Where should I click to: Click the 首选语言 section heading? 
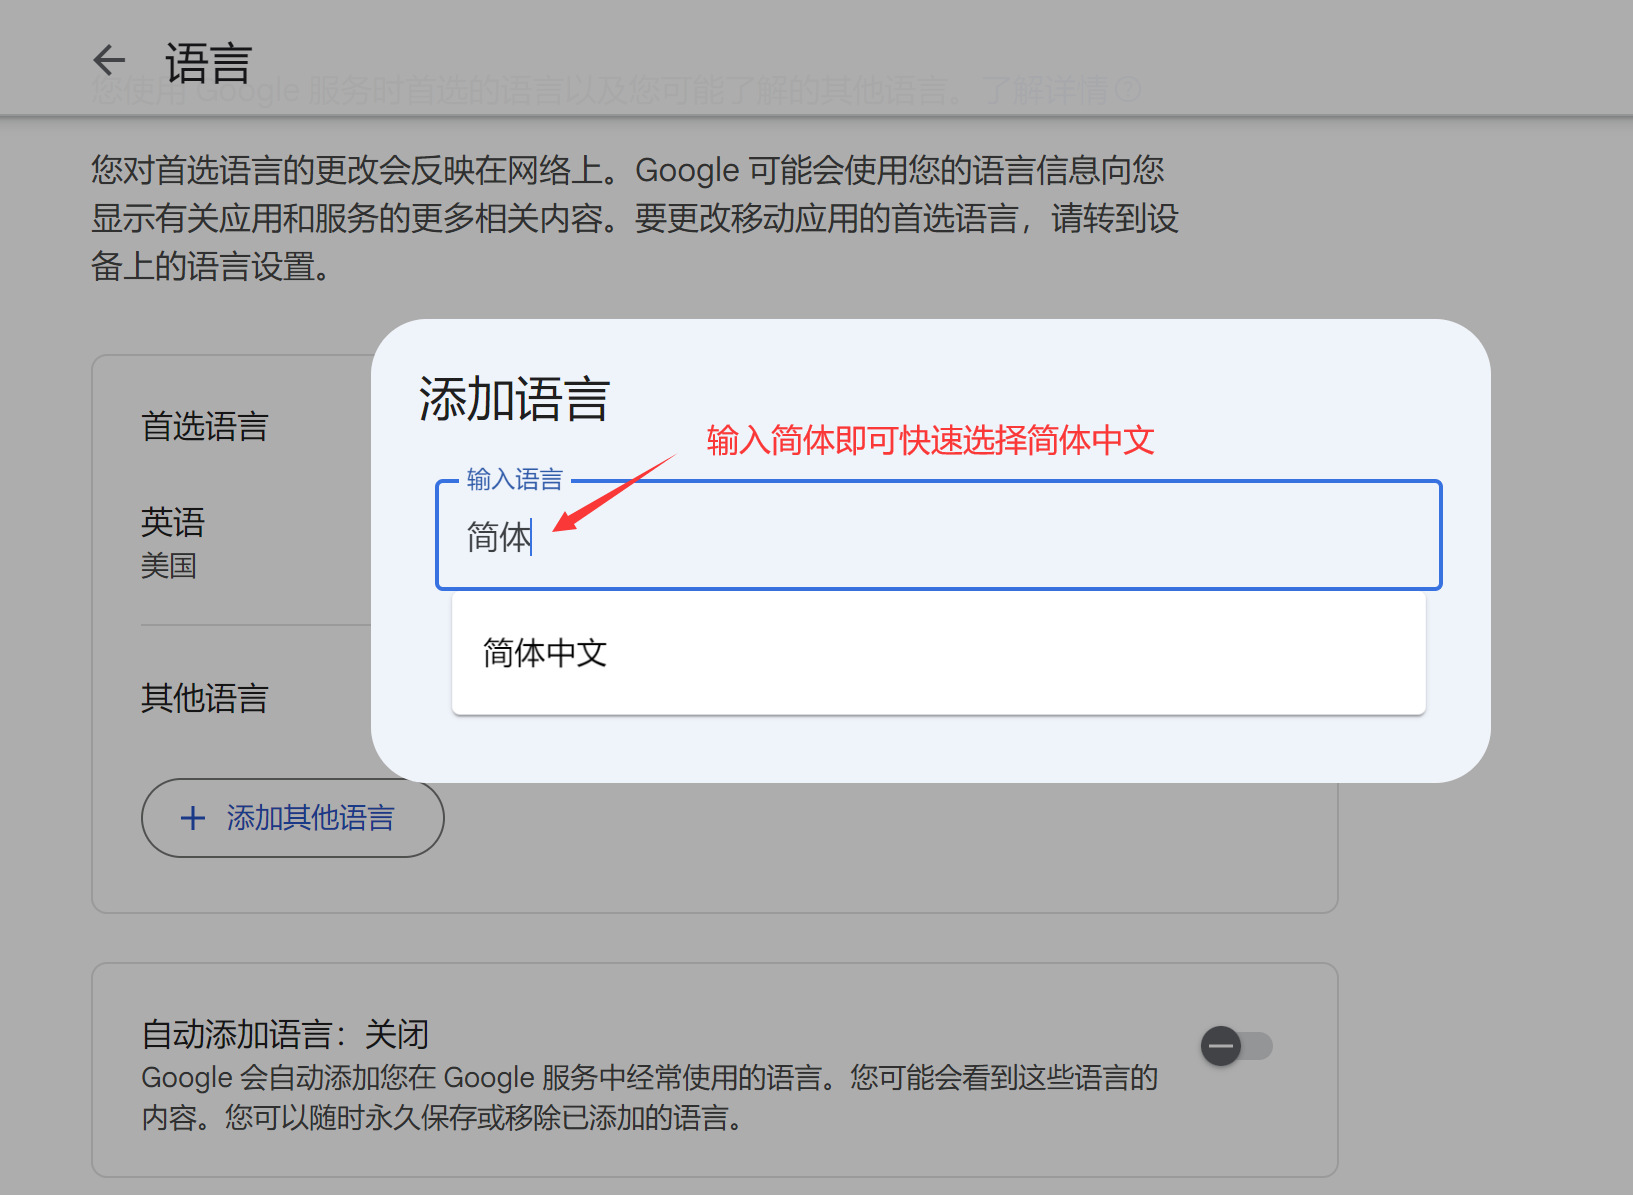click(x=205, y=427)
